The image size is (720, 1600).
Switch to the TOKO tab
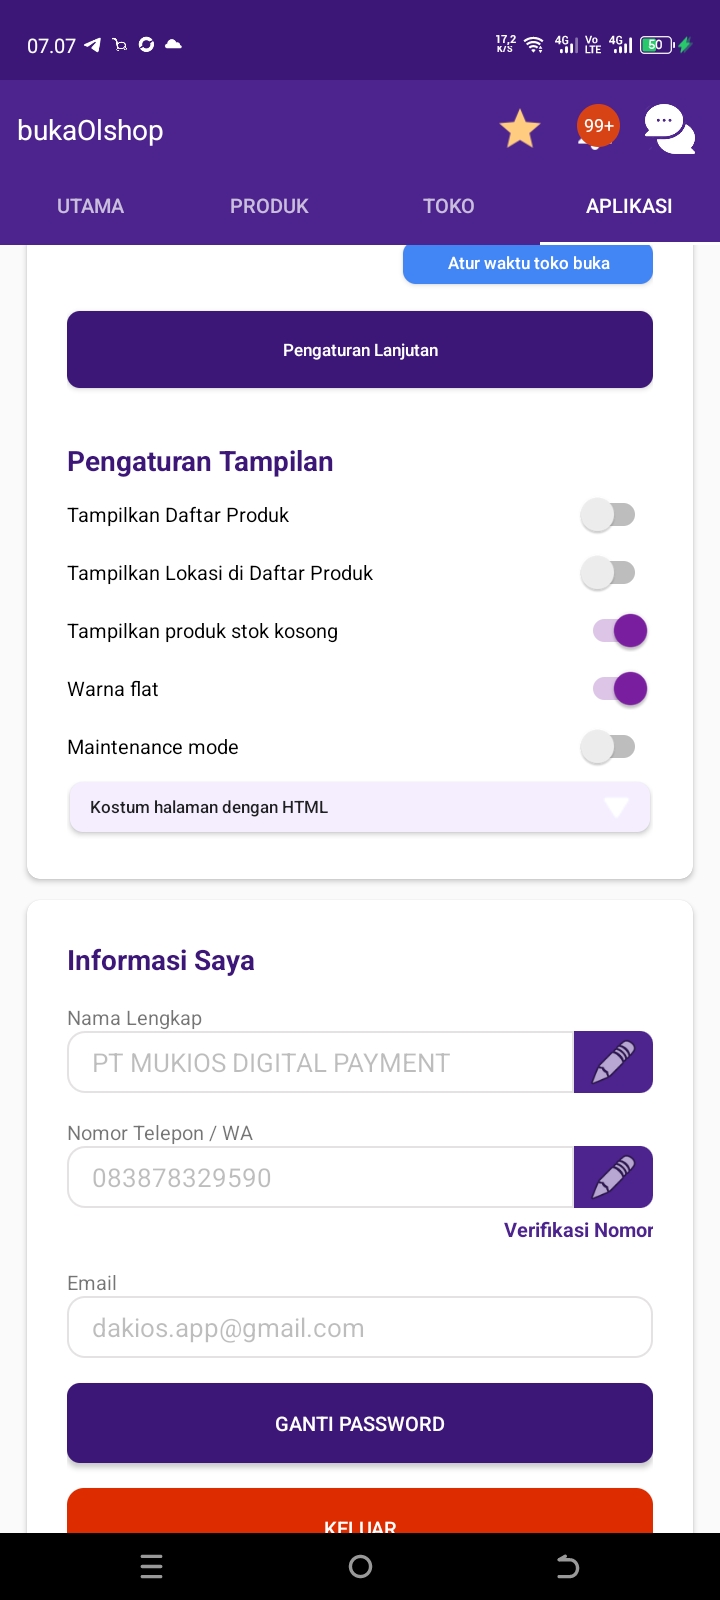click(x=448, y=206)
